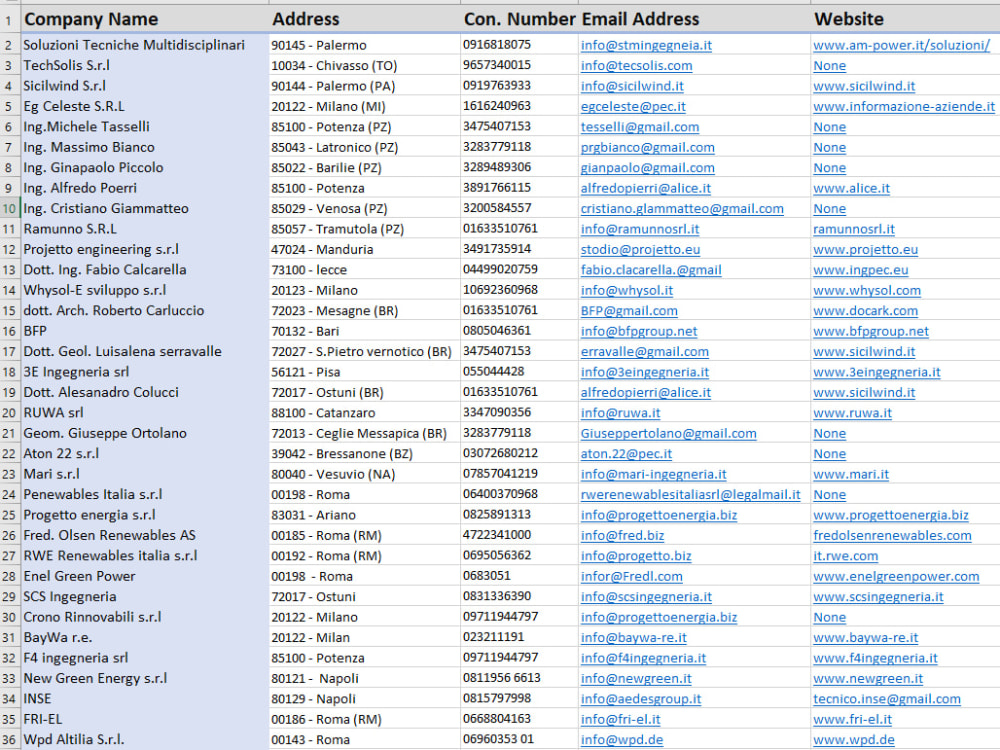Select the Address header cell
This screenshot has width=1000, height=750.
click(x=364, y=19)
